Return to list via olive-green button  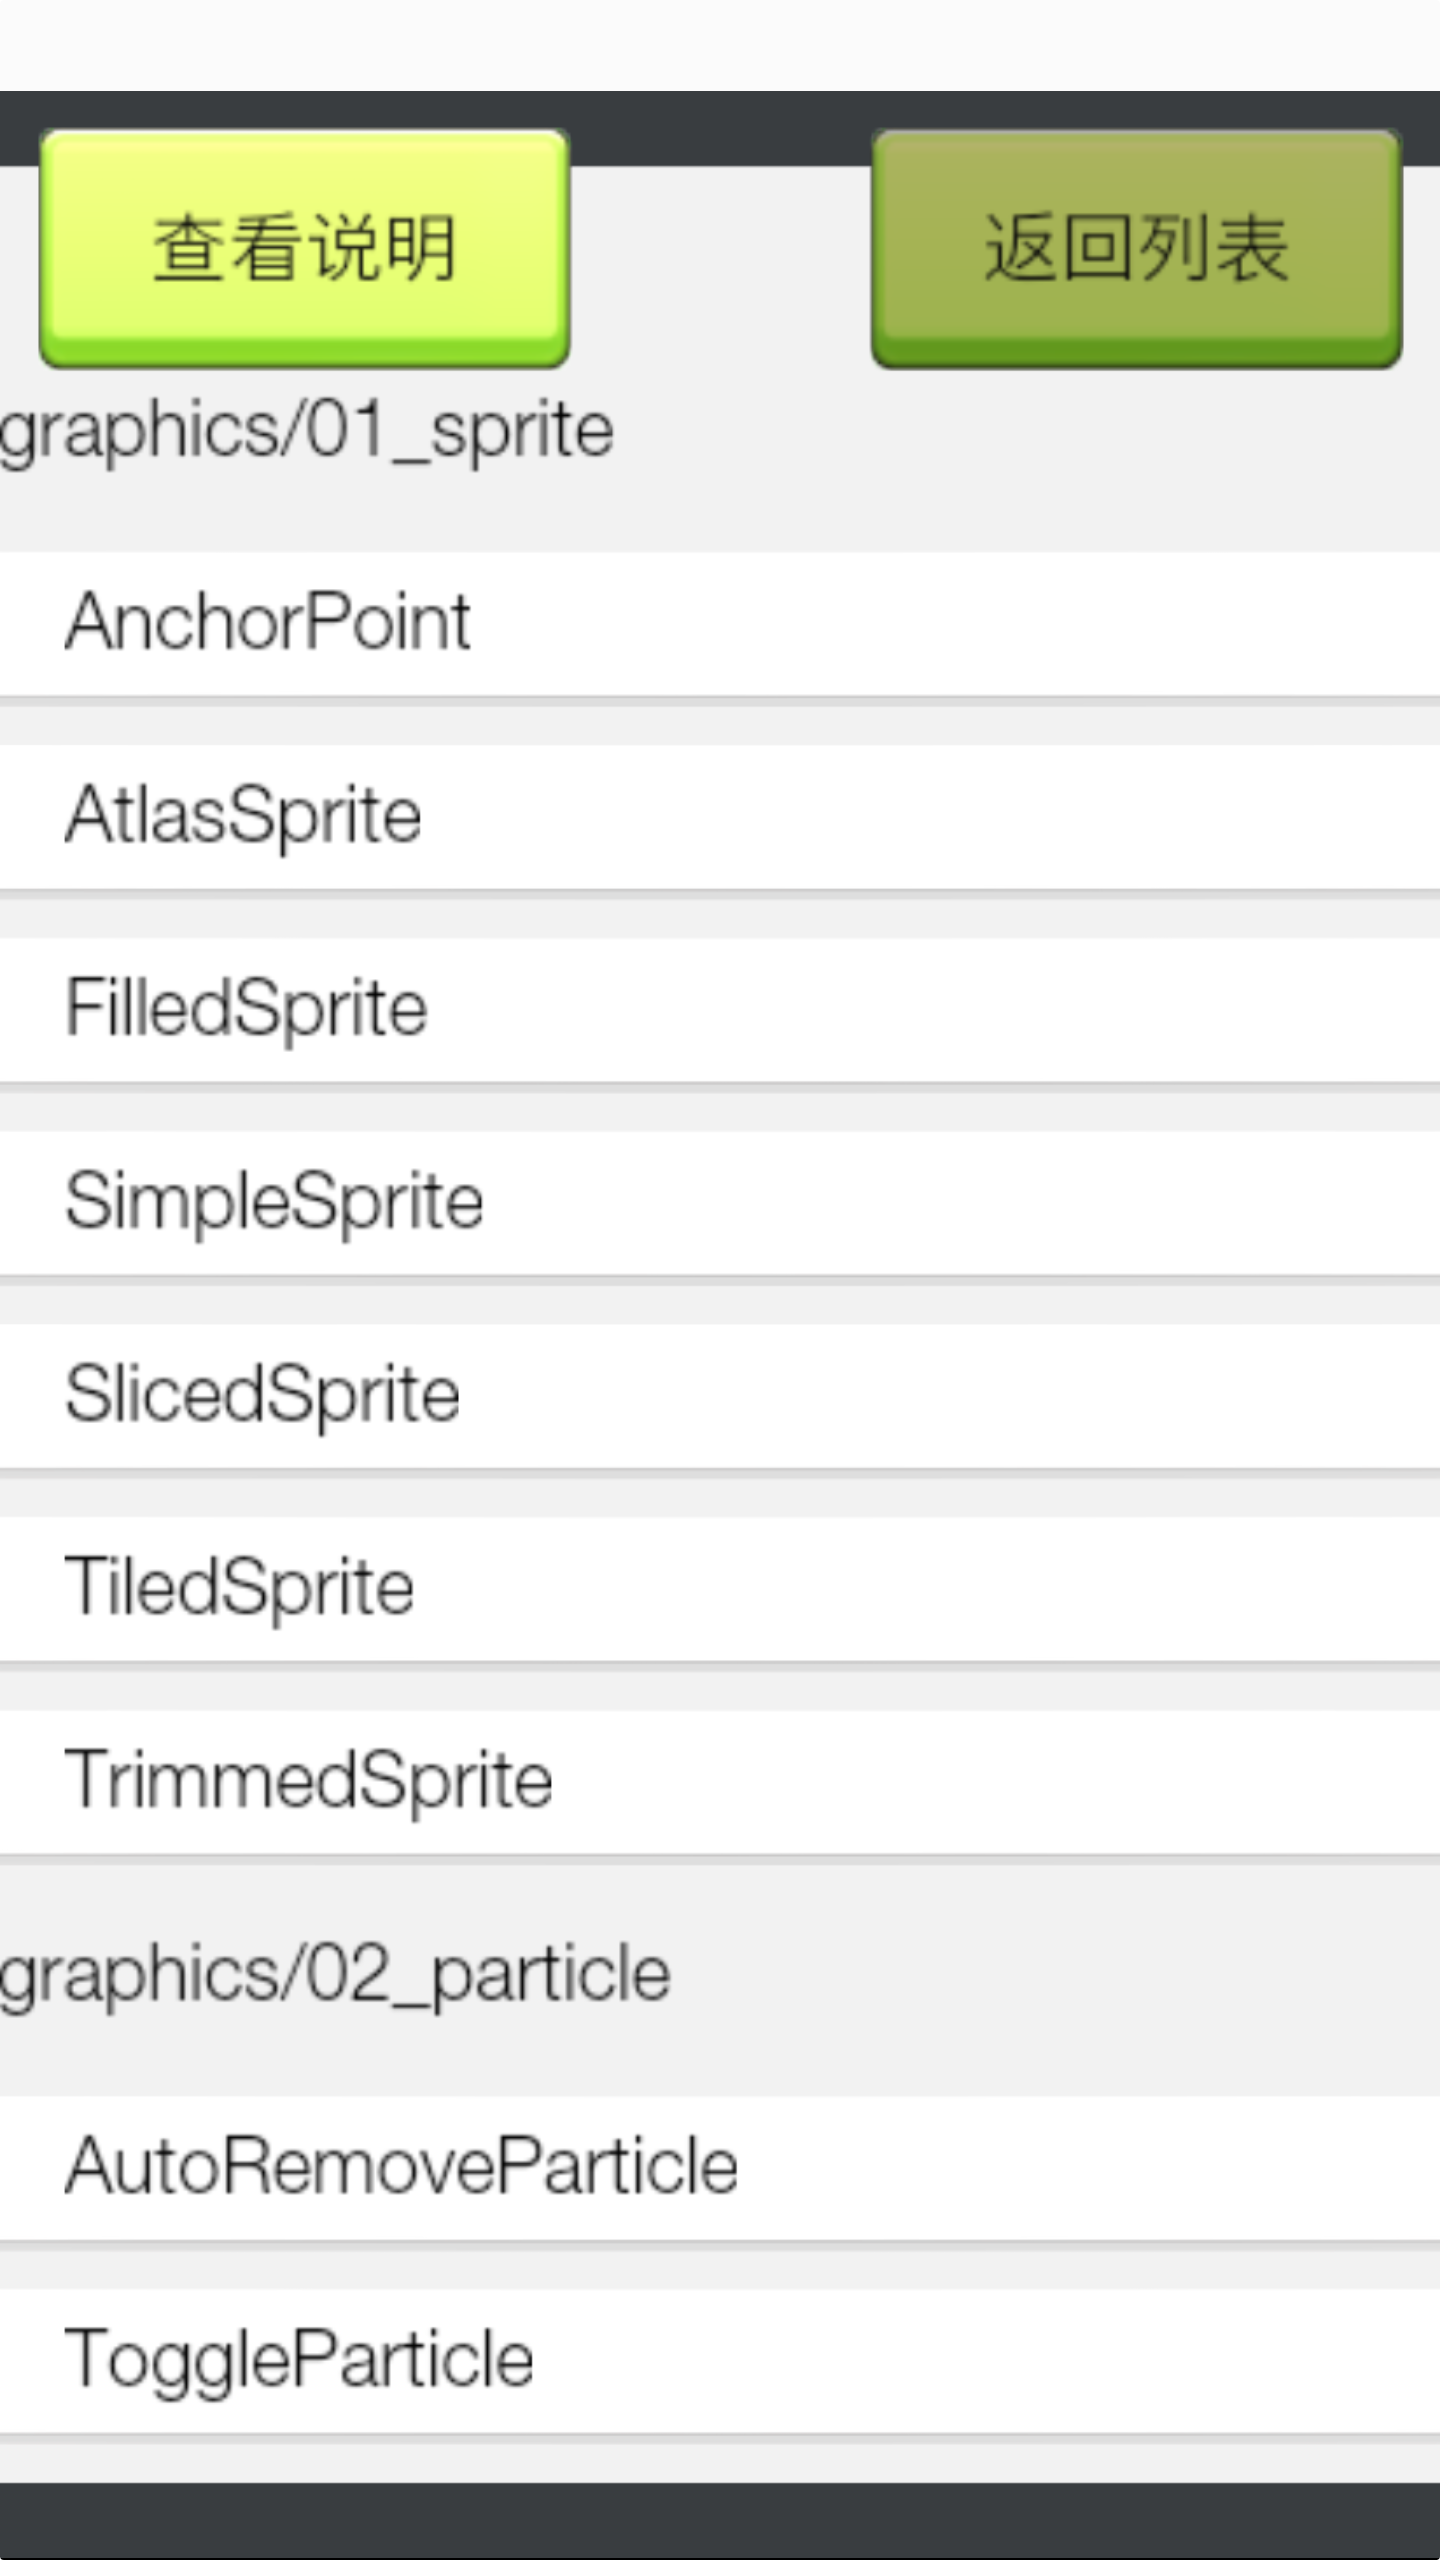pos(1136,247)
